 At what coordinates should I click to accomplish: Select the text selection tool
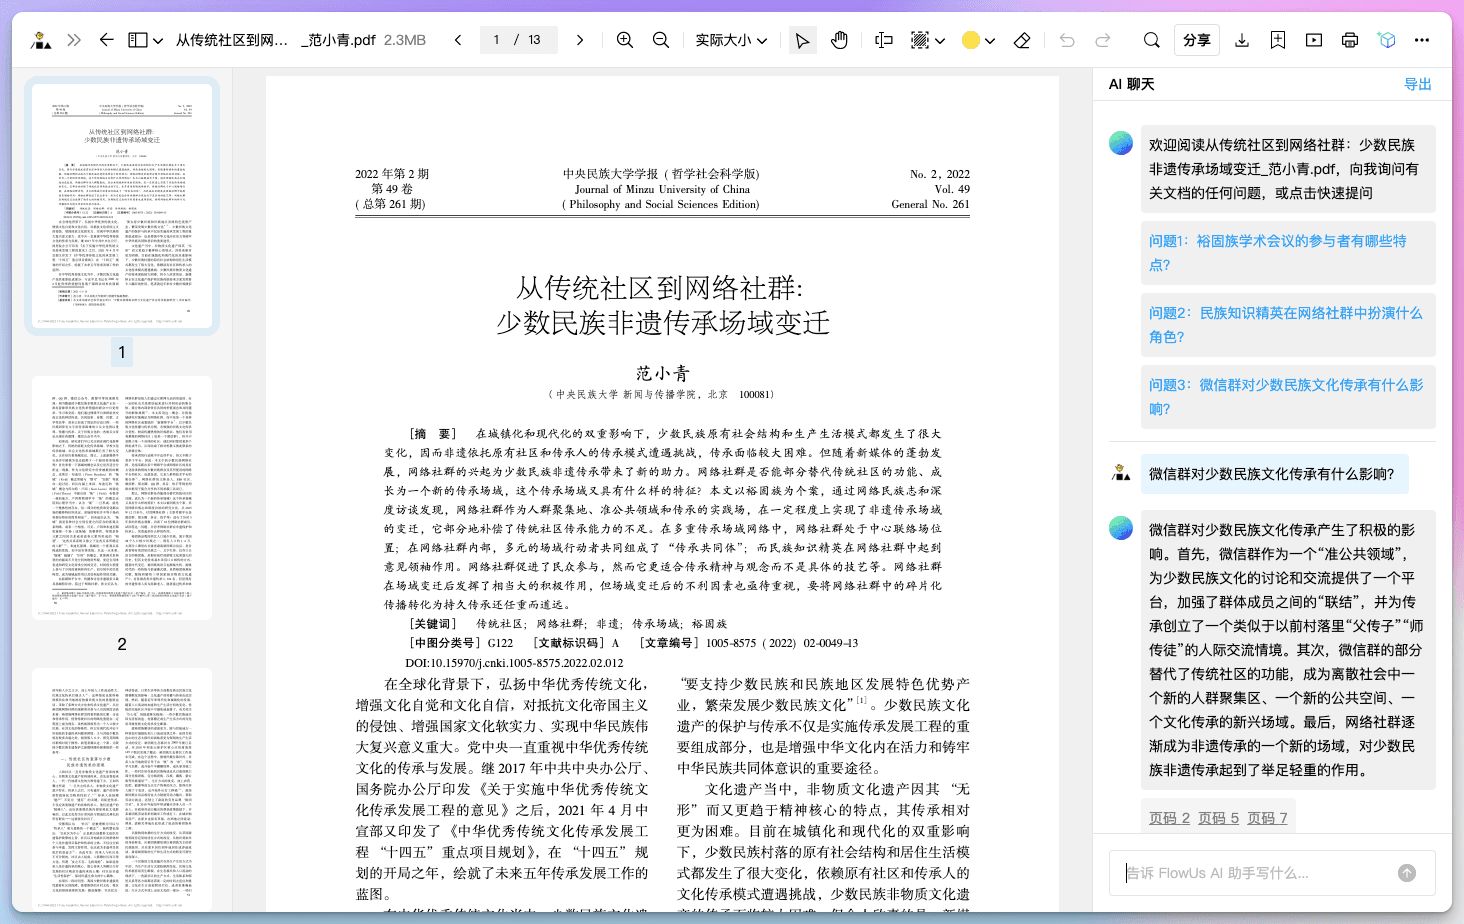click(x=883, y=40)
